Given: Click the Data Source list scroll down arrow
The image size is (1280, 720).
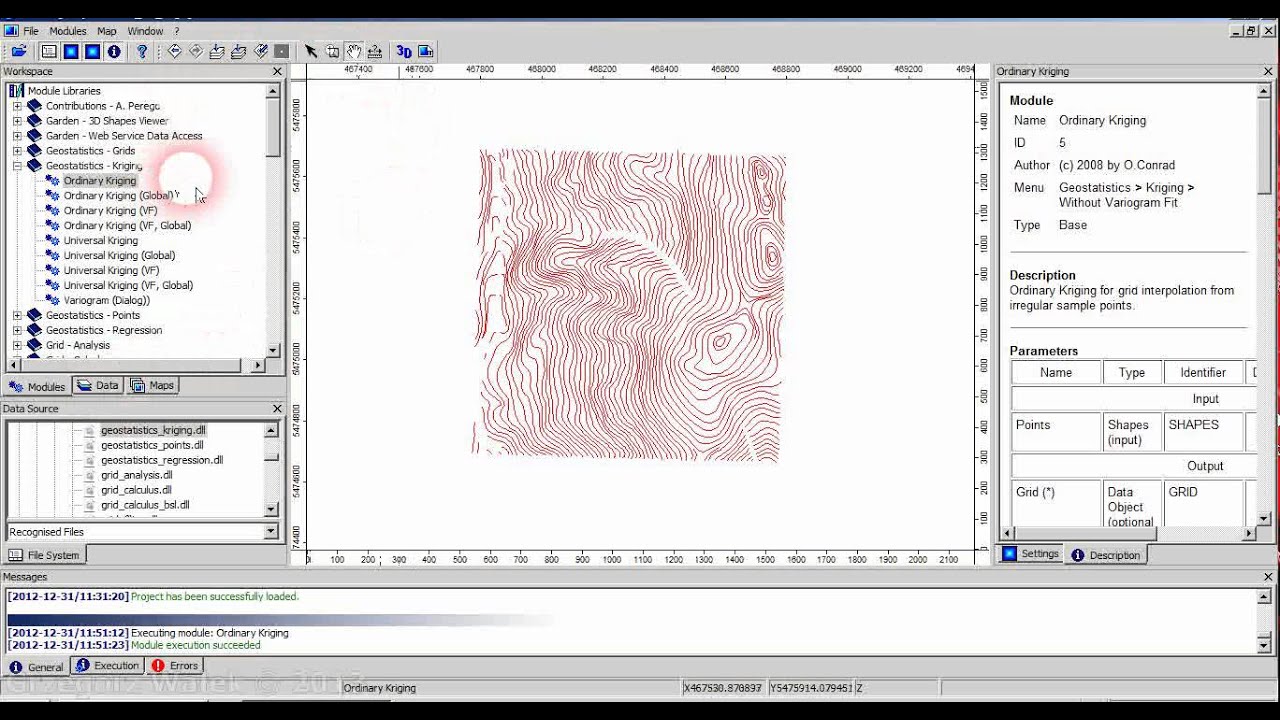Looking at the screenshot, I should tap(271, 509).
